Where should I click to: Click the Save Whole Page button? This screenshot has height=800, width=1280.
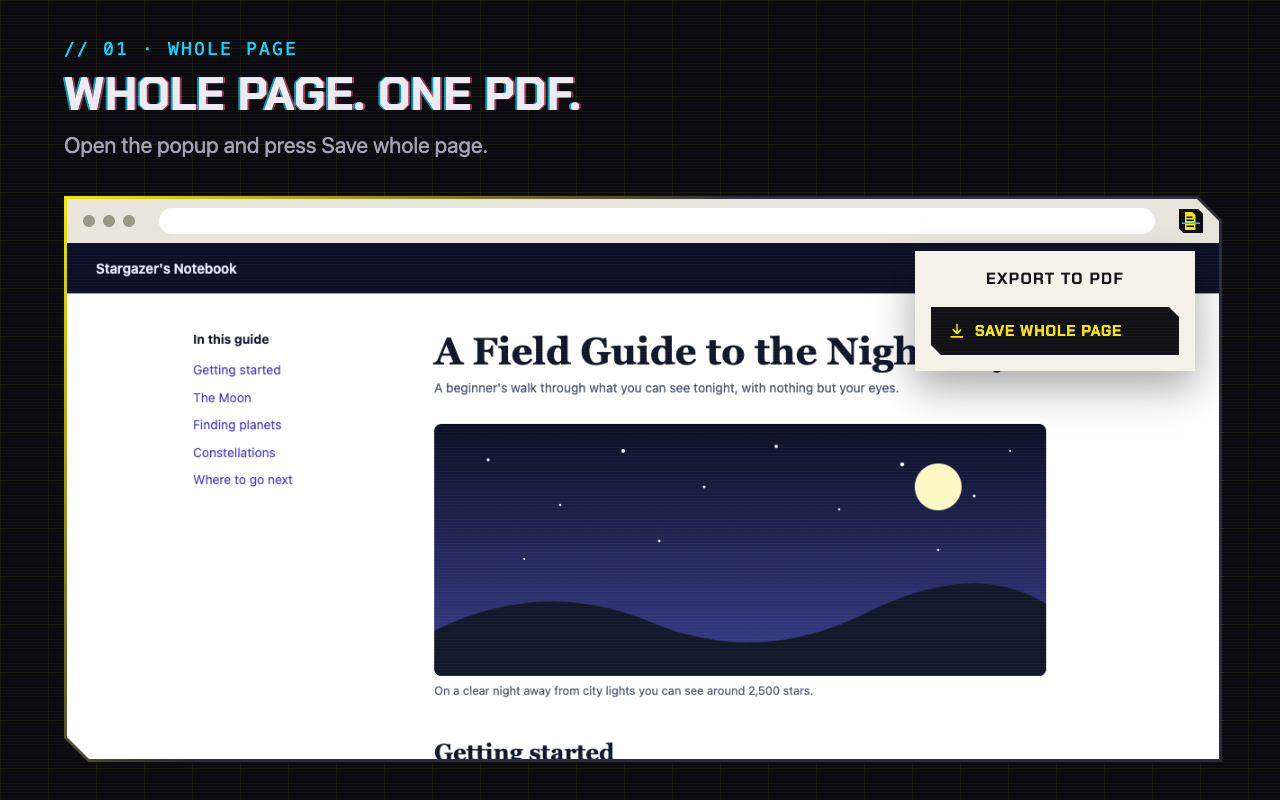[x=1055, y=331]
